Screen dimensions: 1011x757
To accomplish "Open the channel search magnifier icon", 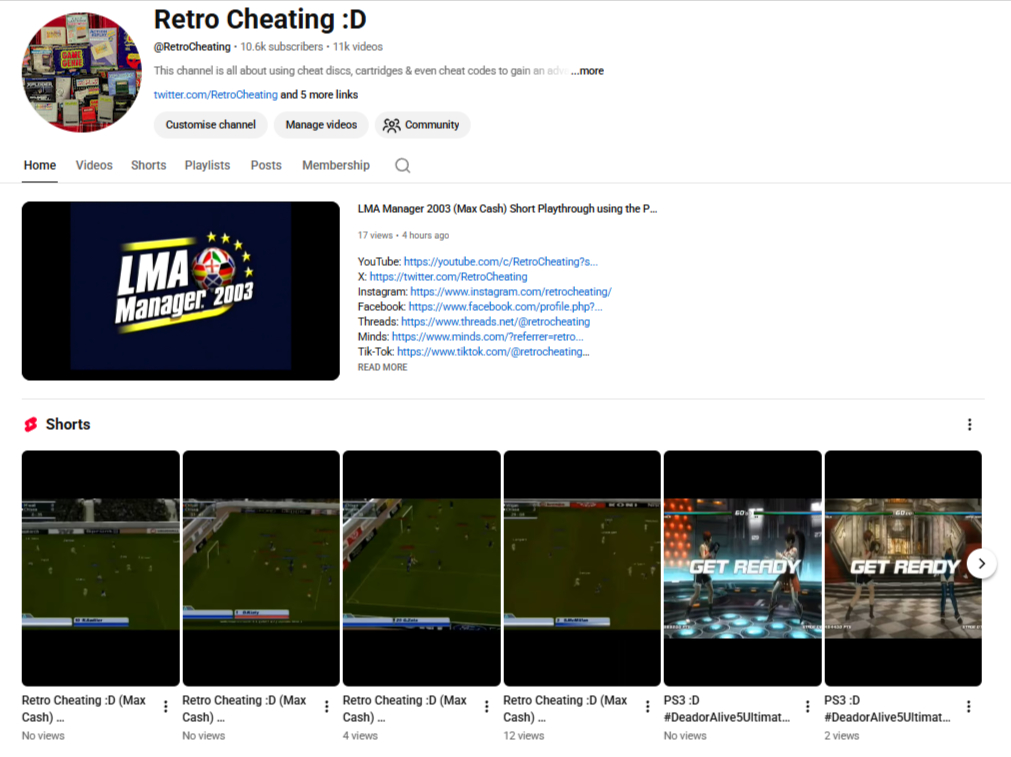I will 402,166.
